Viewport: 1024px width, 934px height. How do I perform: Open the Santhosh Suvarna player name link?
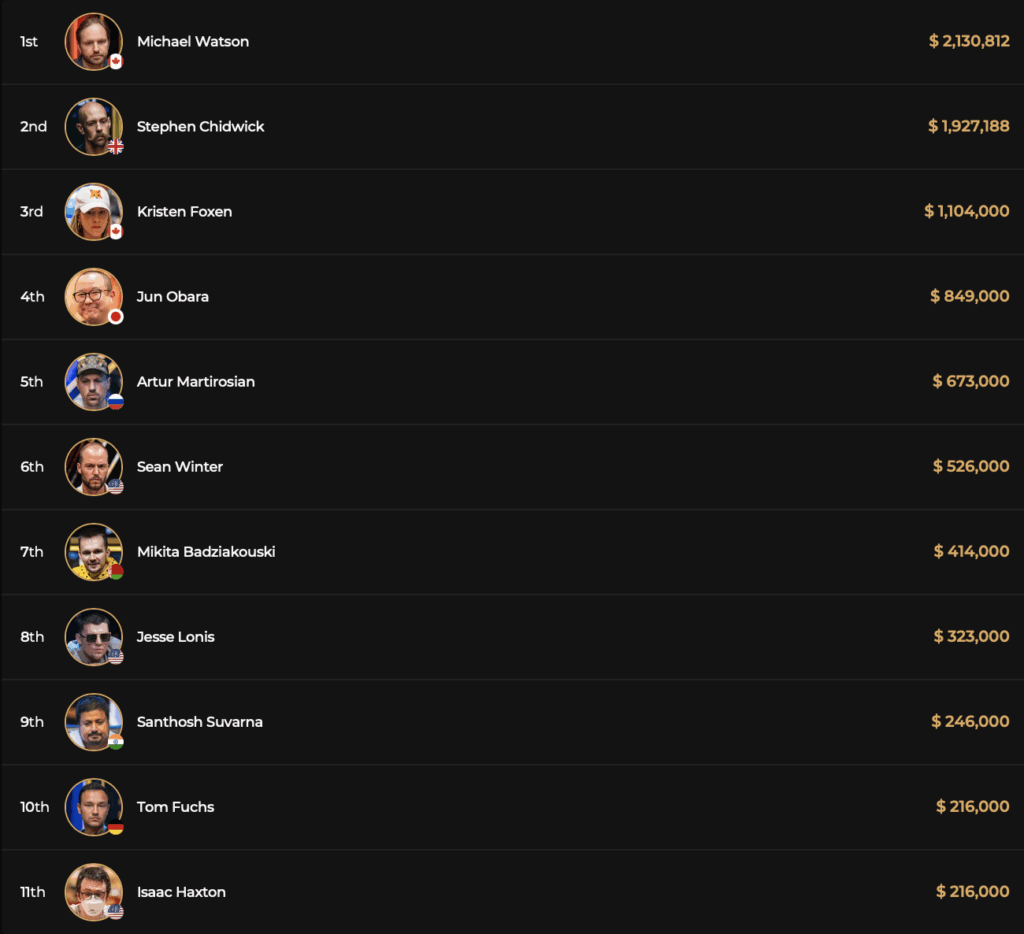[x=200, y=722]
